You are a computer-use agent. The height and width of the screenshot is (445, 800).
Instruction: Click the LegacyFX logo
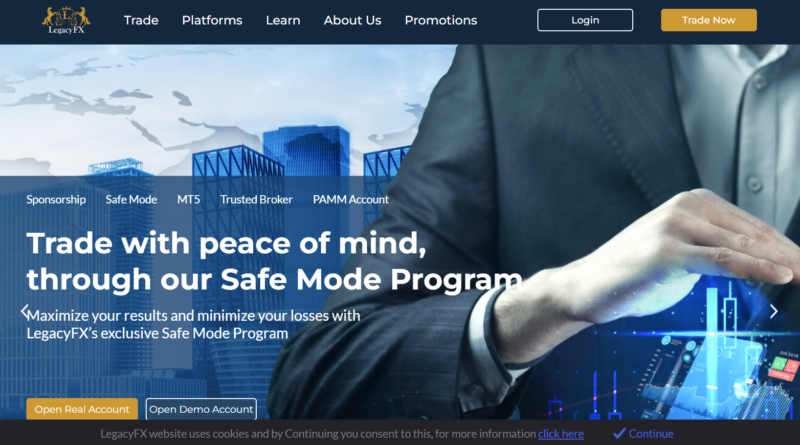66,20
